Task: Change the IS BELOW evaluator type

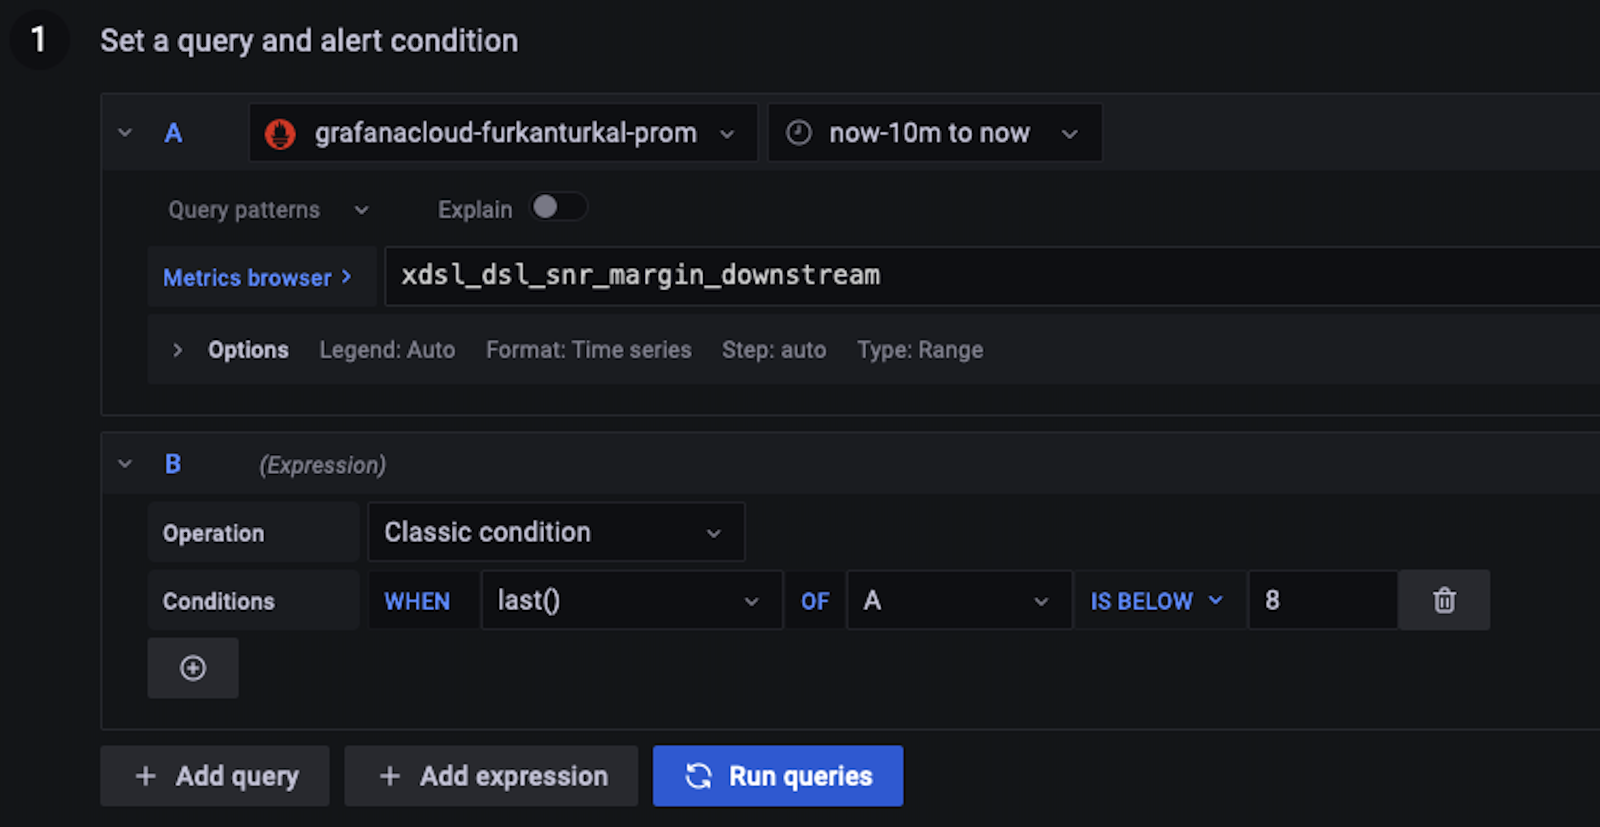Action: pyautogui.click(x=1157, y=600)
